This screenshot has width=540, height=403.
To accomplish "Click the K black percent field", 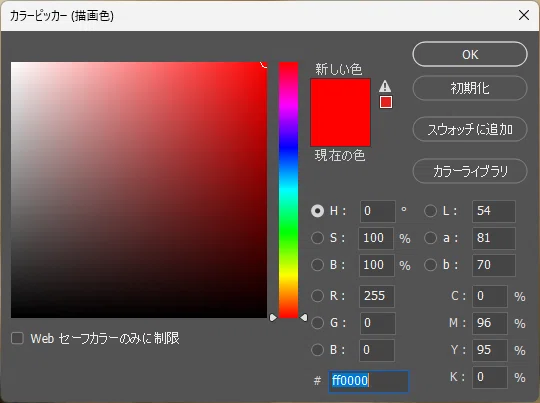I will coord(490,377).
